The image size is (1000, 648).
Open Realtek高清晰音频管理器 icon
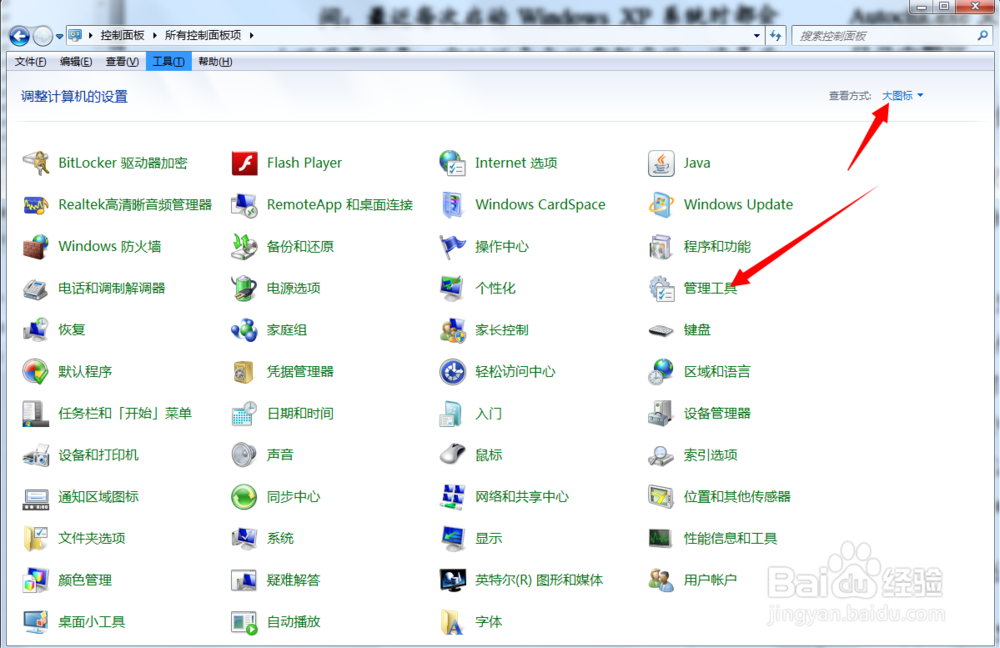point(36,205)
